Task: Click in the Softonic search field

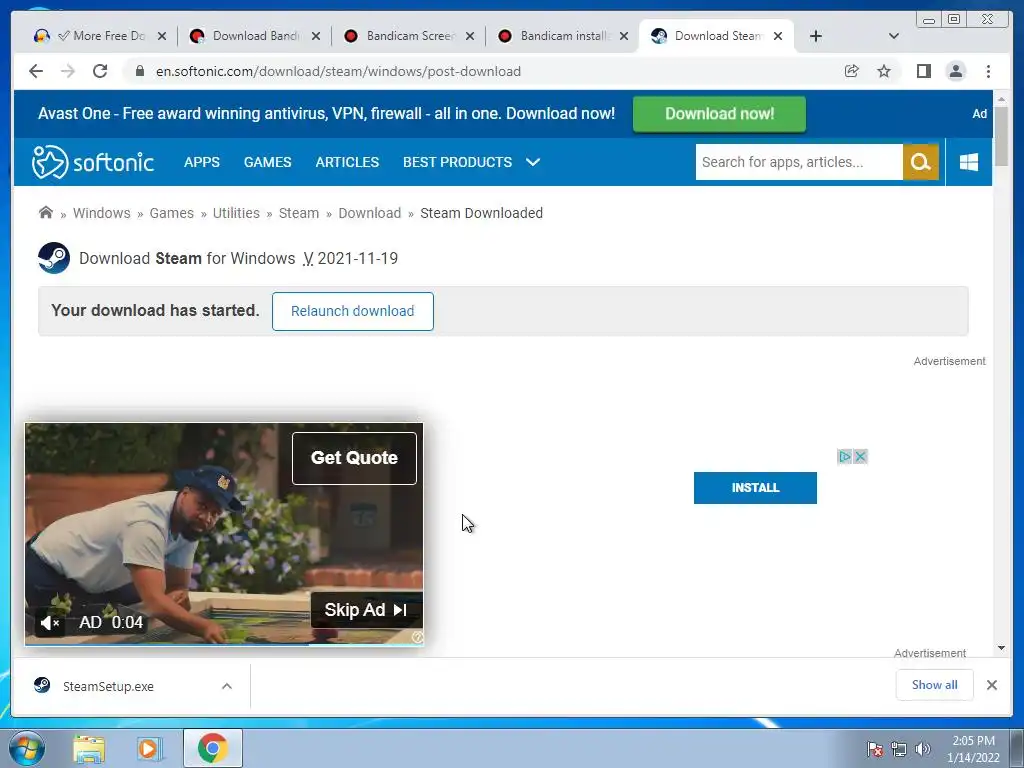Action: pos(799,162)
